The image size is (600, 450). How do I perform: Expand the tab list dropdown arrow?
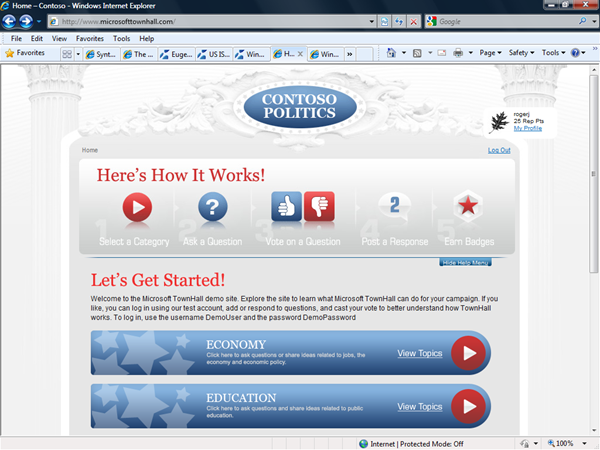click(x=78, y=54)
